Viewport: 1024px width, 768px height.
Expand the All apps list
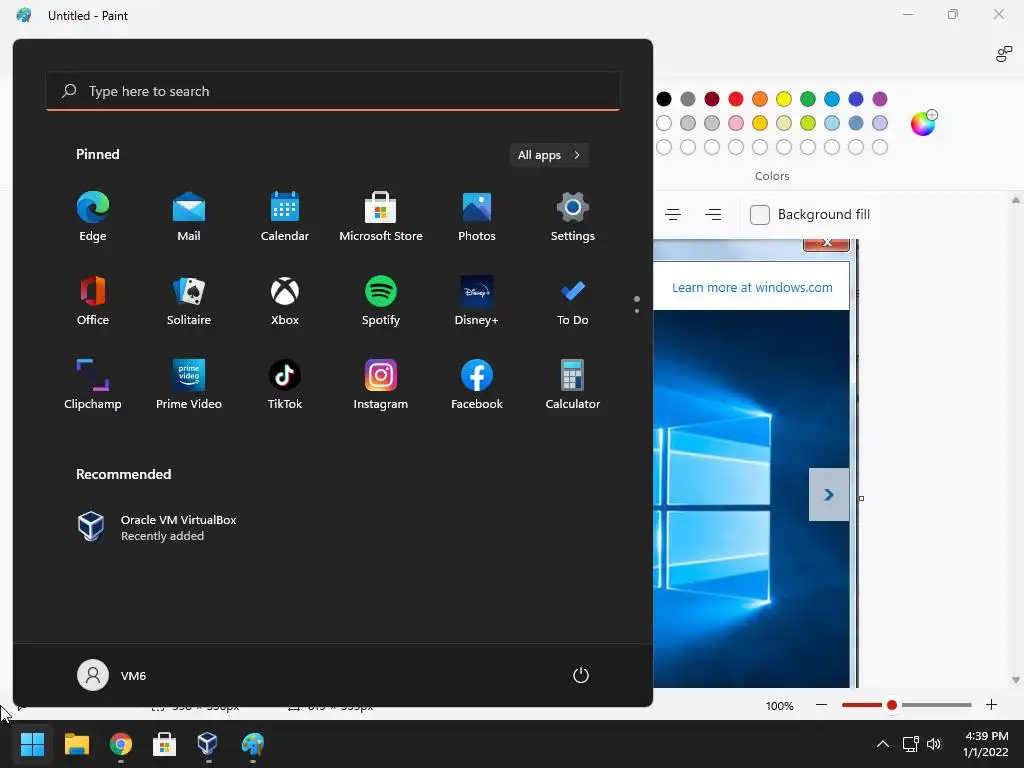(549, 155)
